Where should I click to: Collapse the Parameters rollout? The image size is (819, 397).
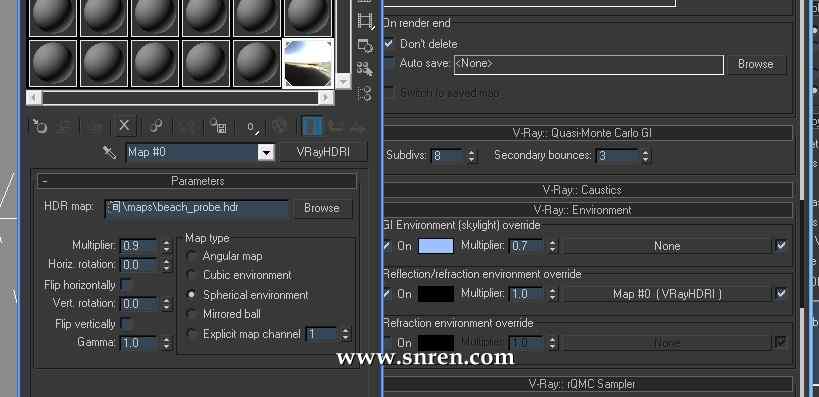197,181
